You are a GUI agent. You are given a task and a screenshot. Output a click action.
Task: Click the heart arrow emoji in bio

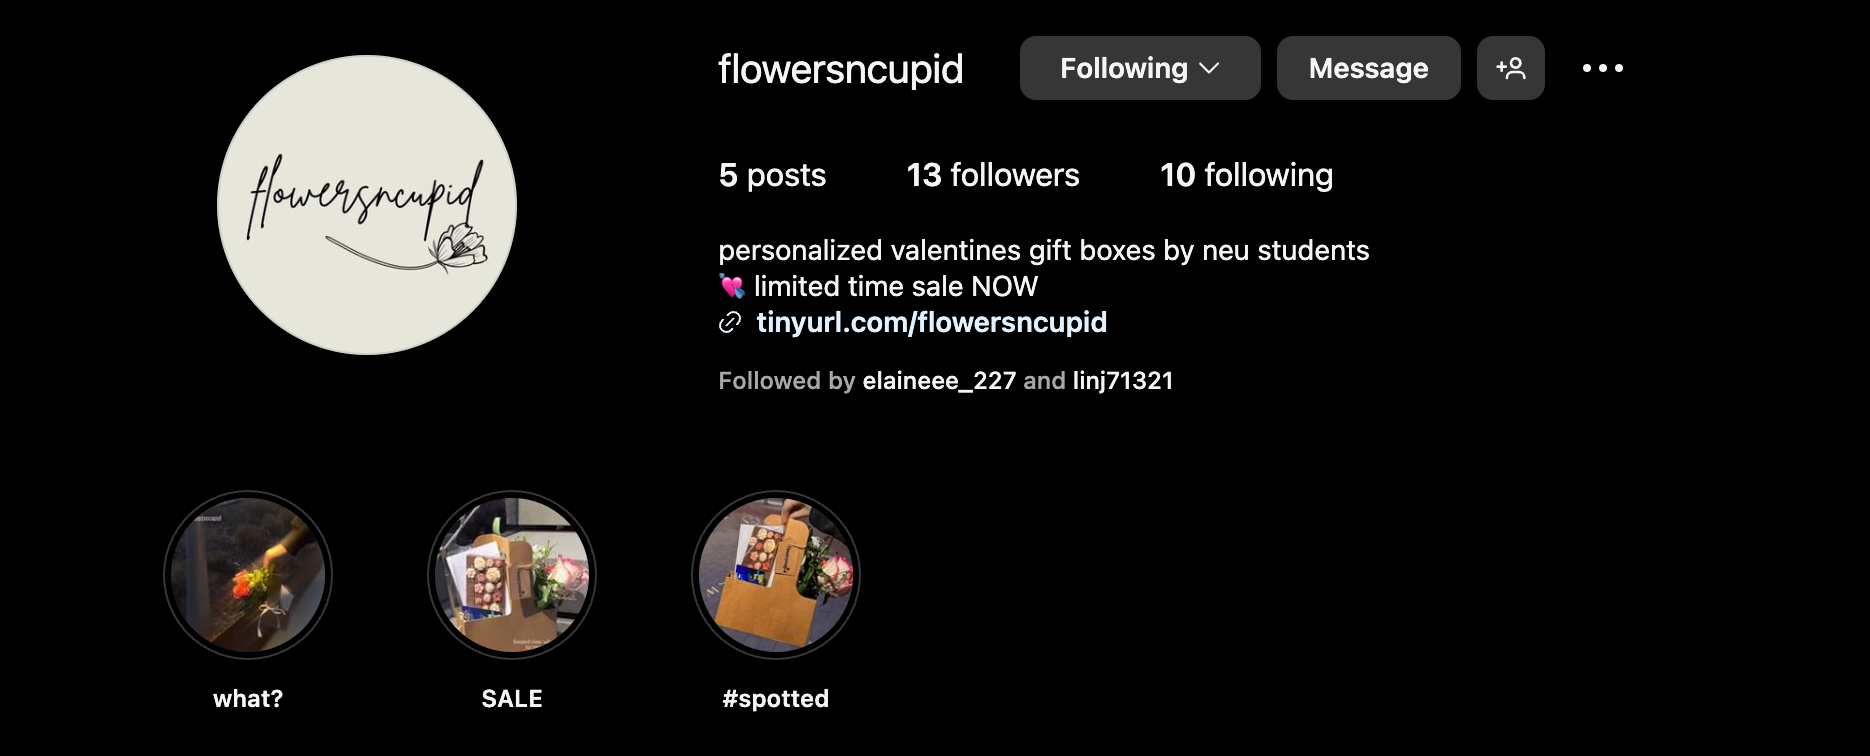point(732,286)
